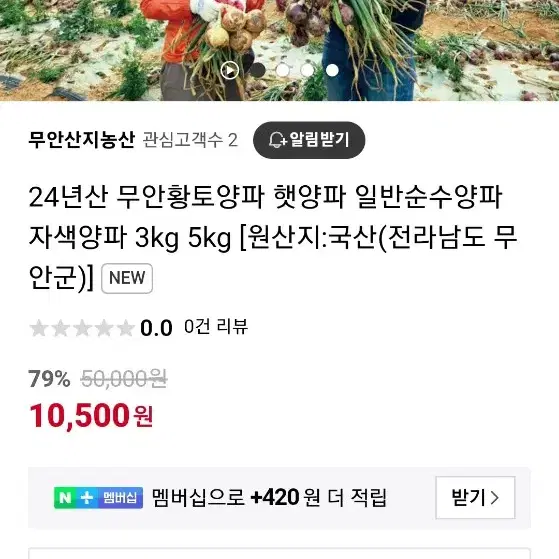
Task: Tap the video play indicator in carousel
Action: (x=230, y=70)
